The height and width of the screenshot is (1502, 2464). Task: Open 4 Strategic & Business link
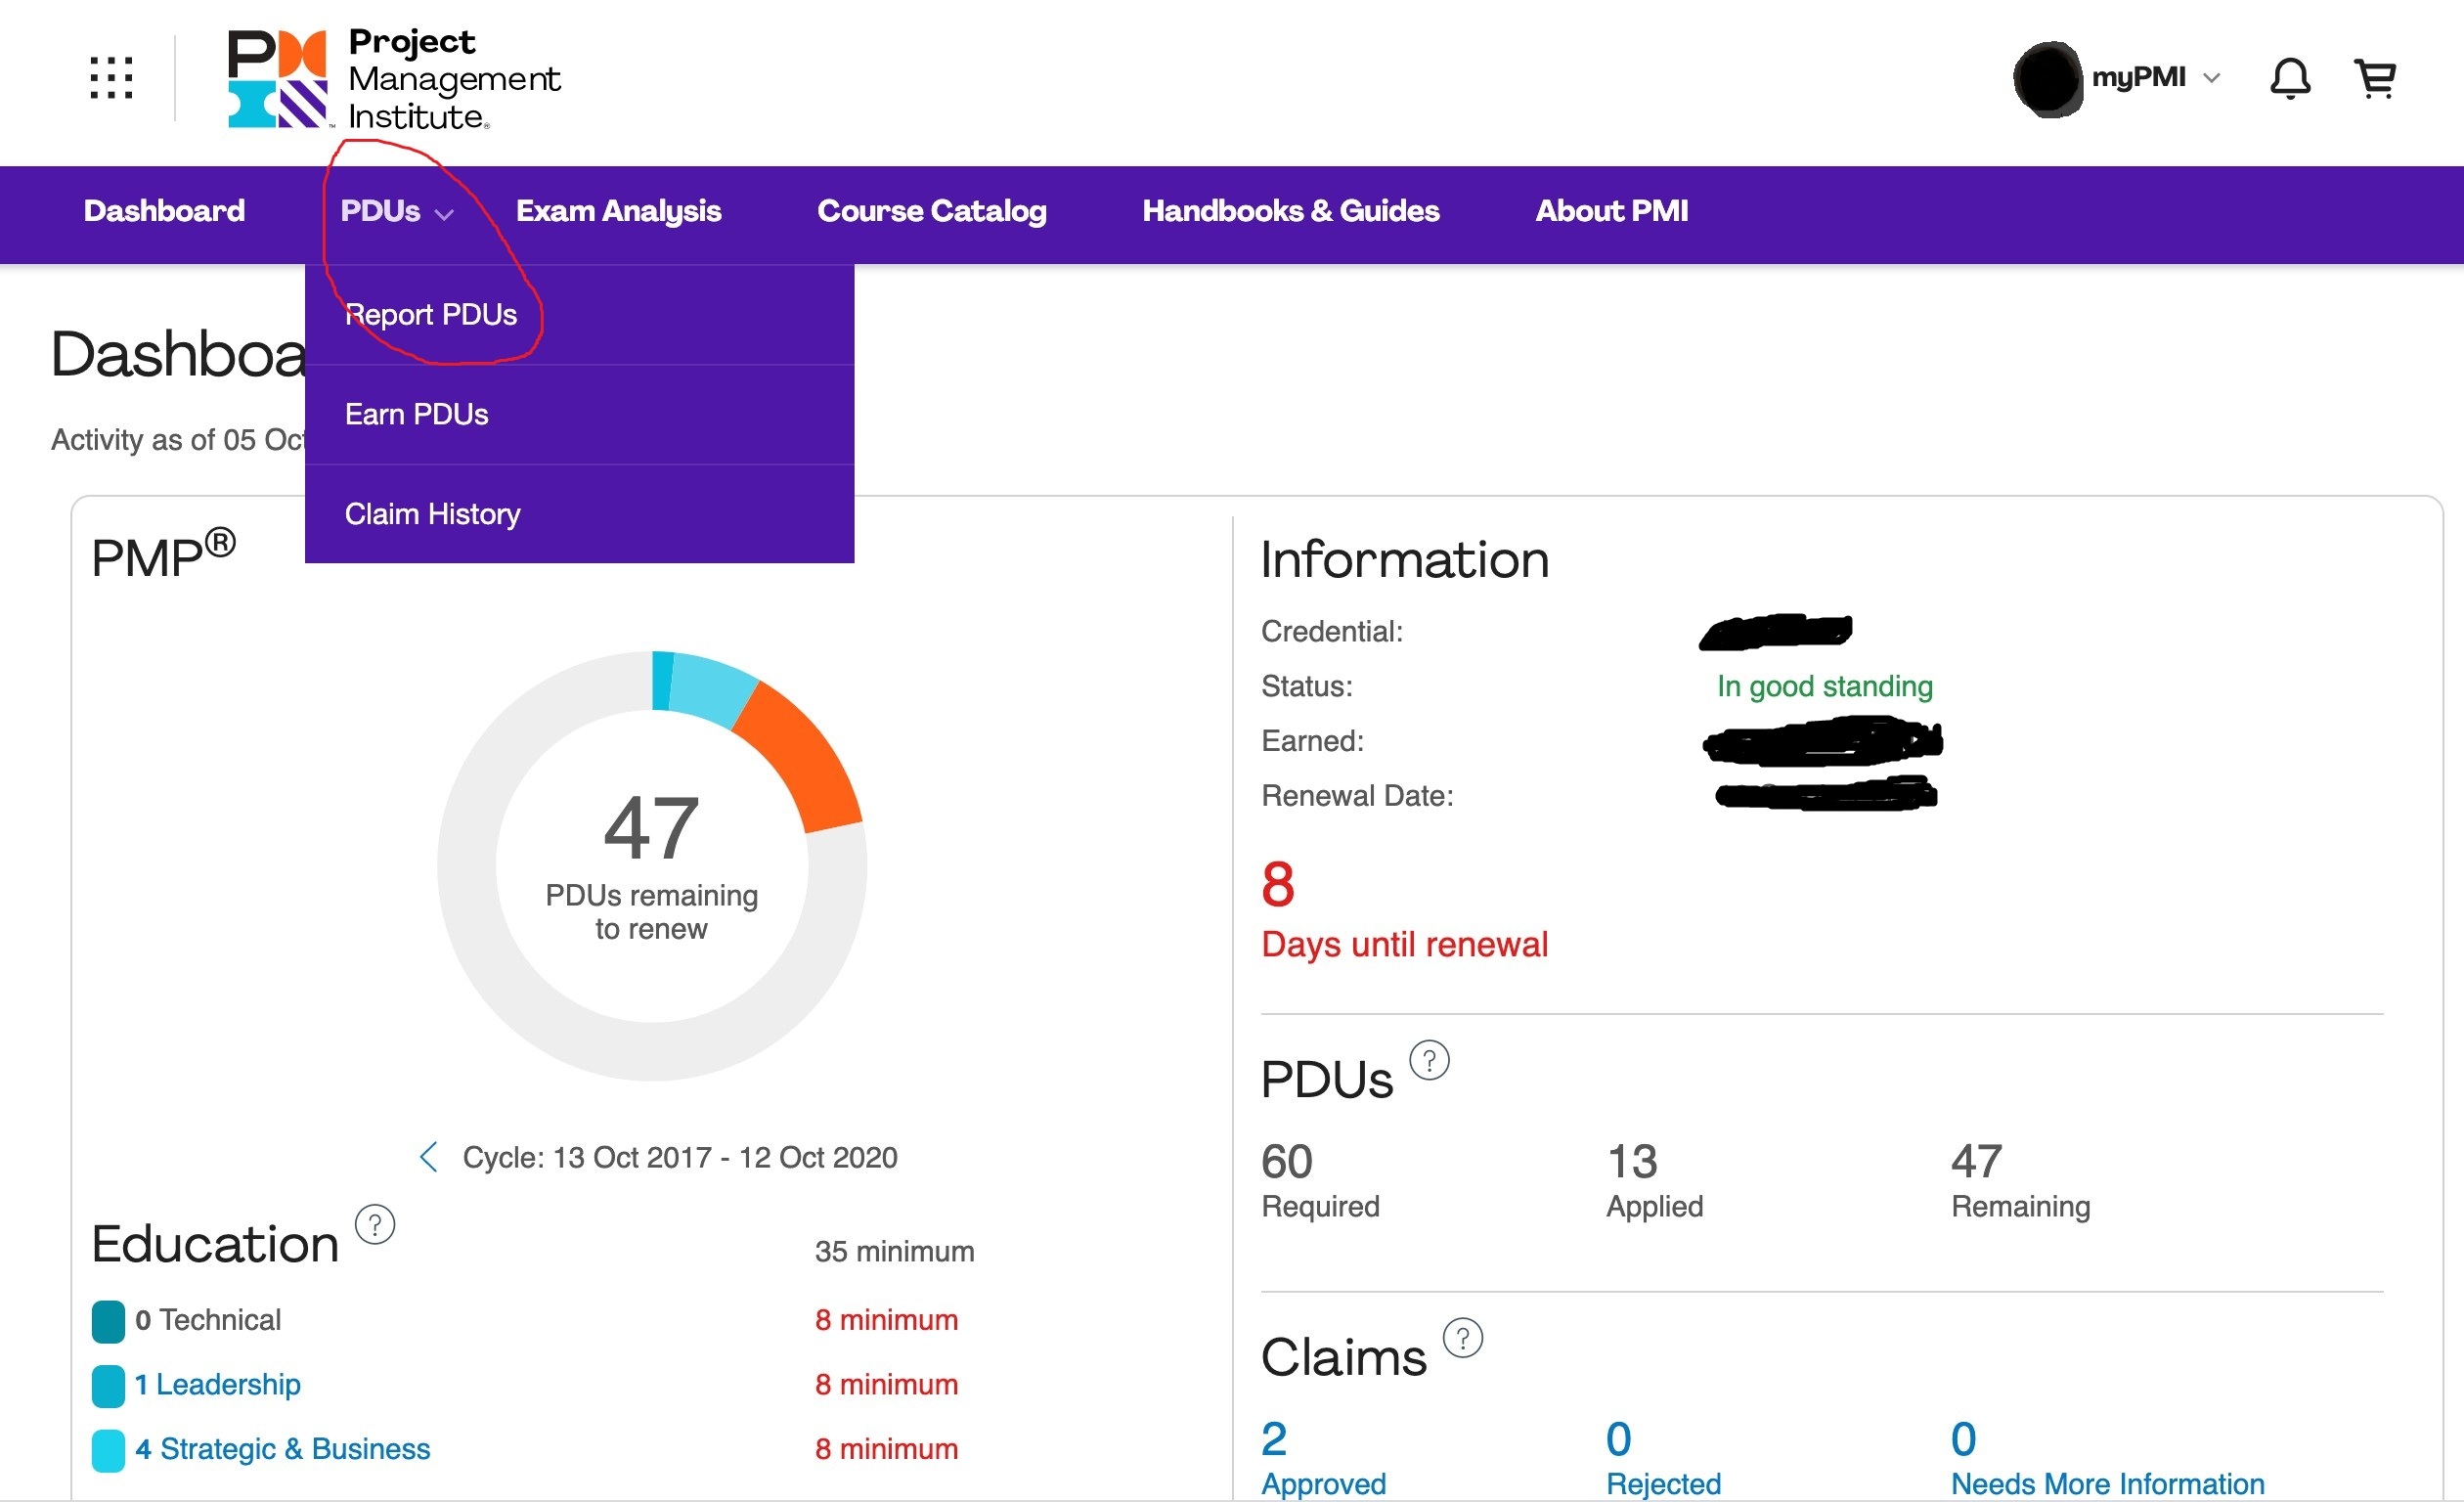[x=283, y=1449]
